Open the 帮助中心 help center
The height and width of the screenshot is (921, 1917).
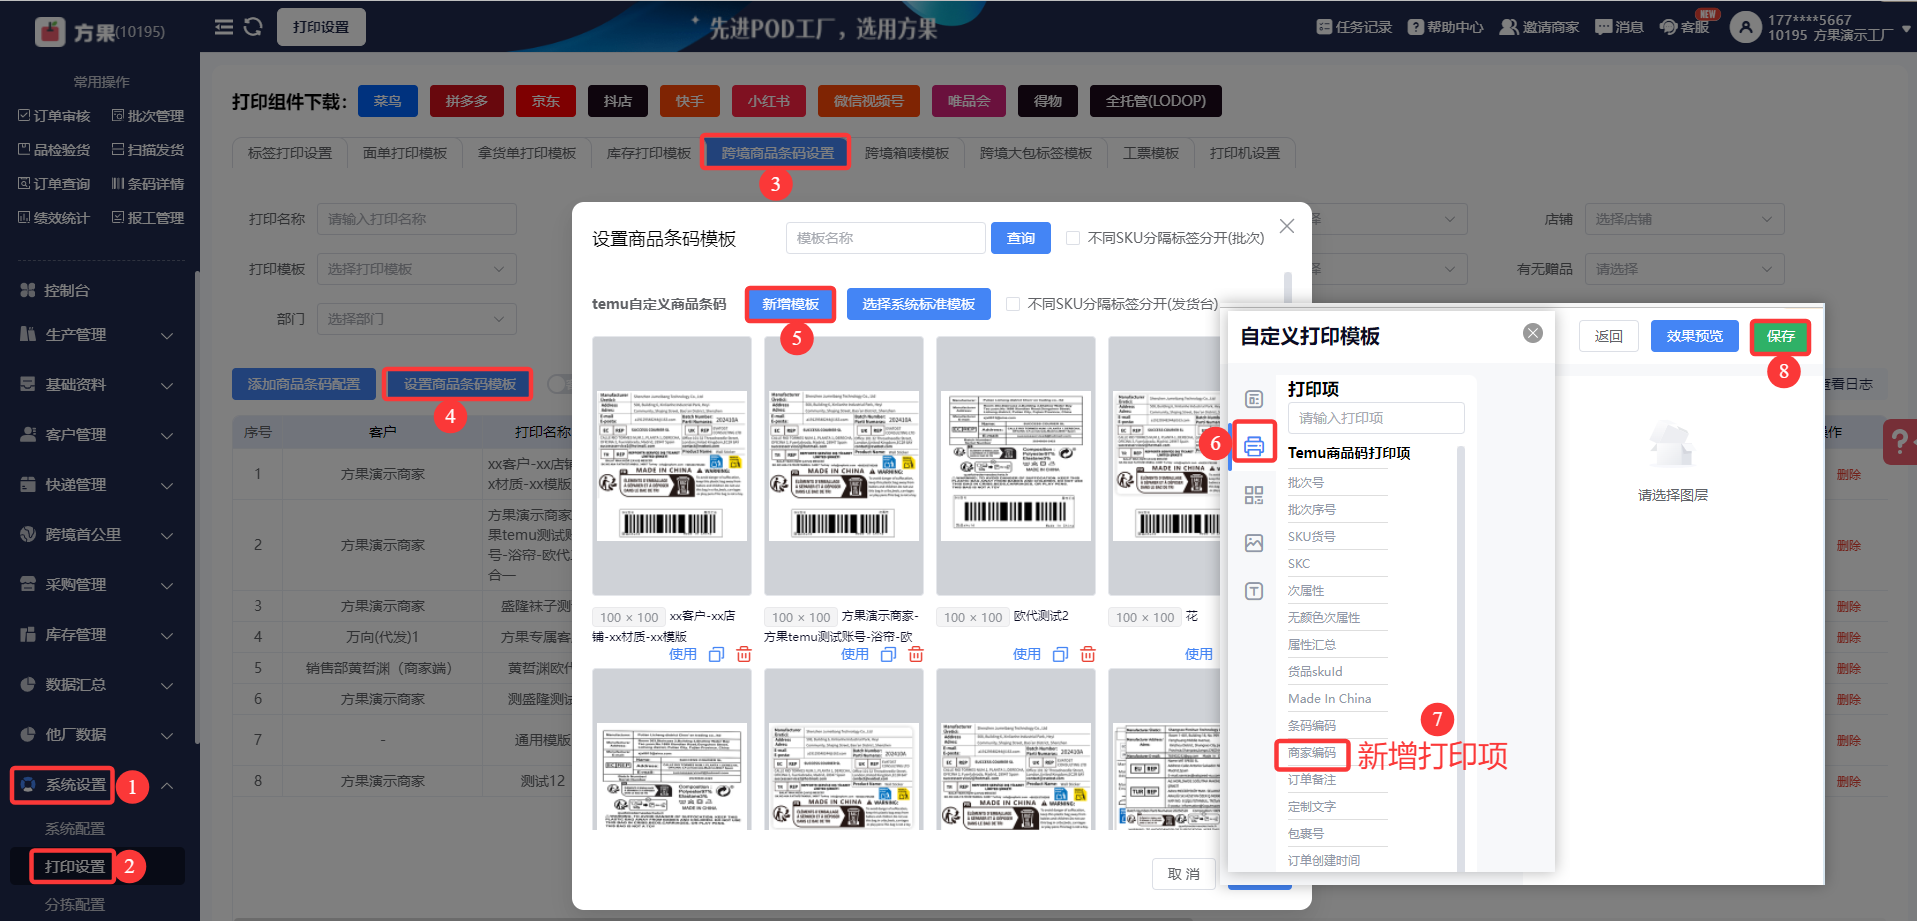(1445, 27)
